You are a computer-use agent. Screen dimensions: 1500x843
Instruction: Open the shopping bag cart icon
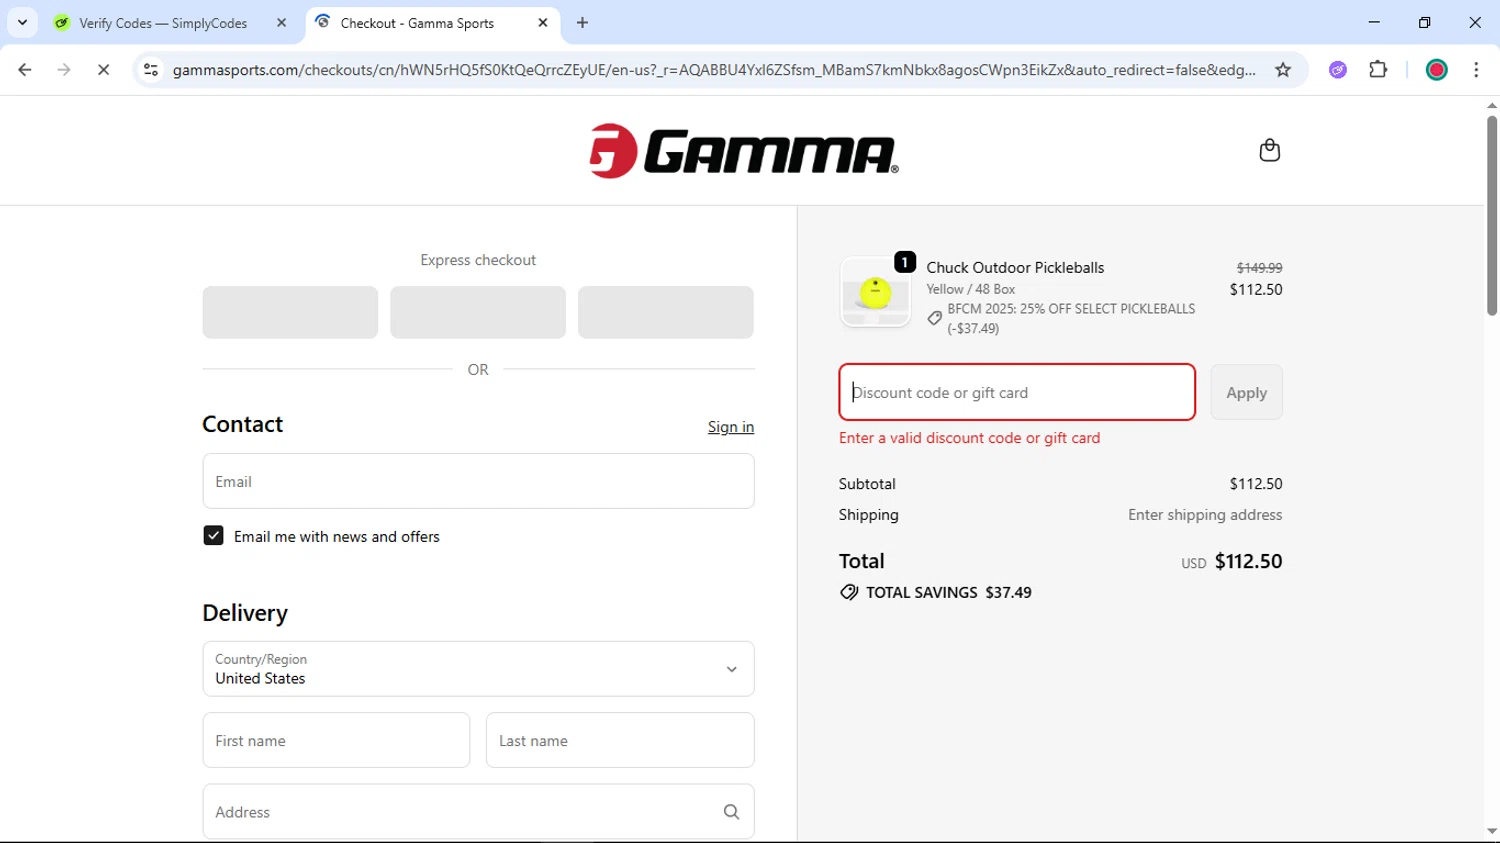[x=1269, y=150]
